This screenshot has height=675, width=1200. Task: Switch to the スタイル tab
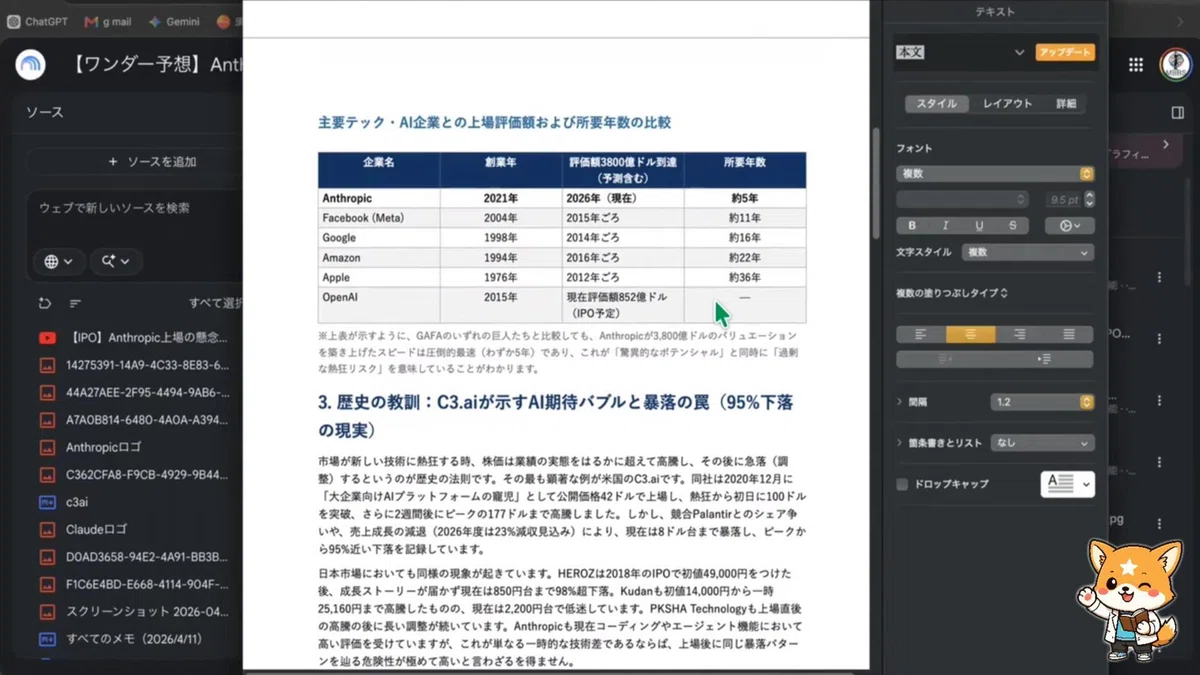point(937,103)
